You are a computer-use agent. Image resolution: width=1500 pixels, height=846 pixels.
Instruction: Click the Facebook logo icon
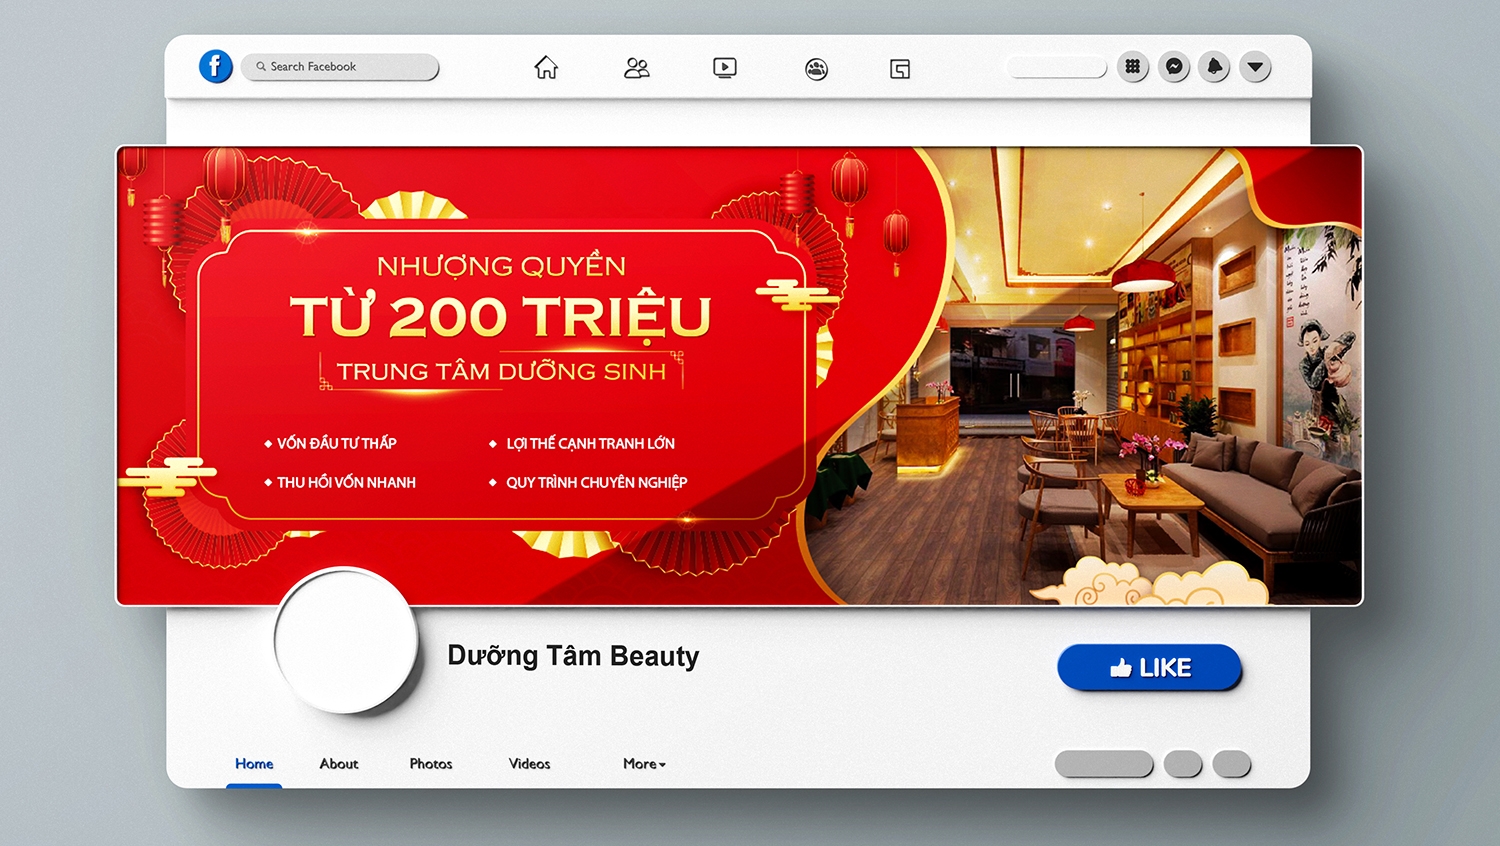(216, 66)
